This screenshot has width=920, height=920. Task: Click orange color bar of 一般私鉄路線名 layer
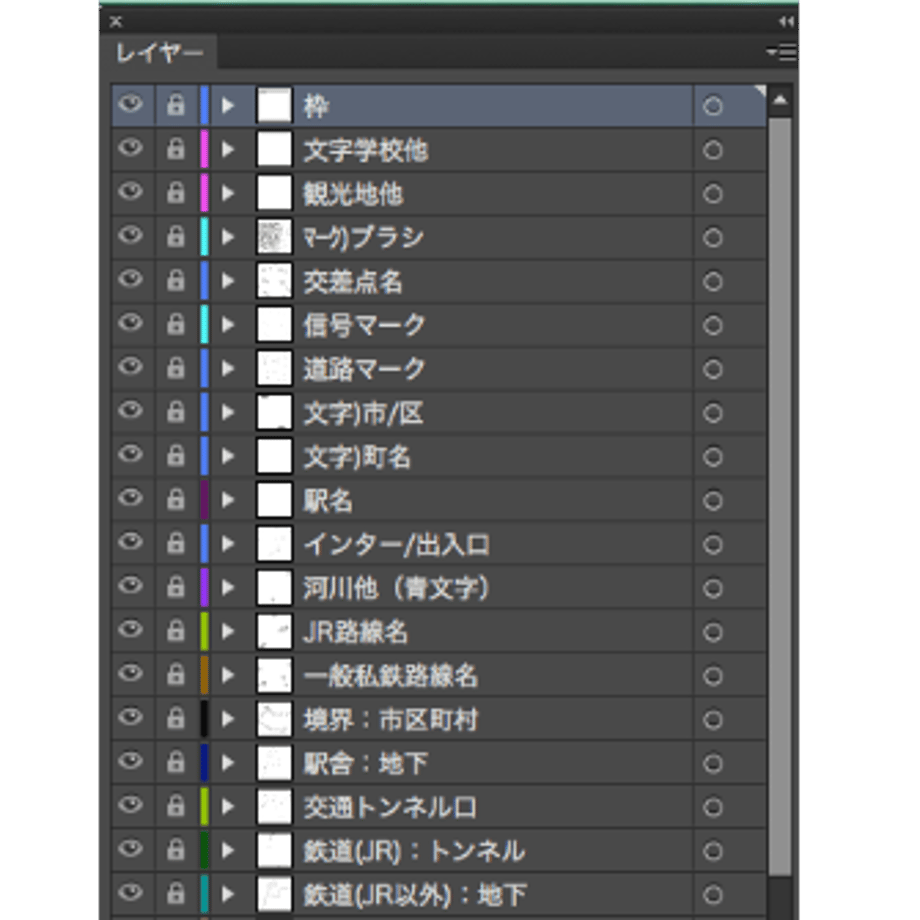(204, 675)
